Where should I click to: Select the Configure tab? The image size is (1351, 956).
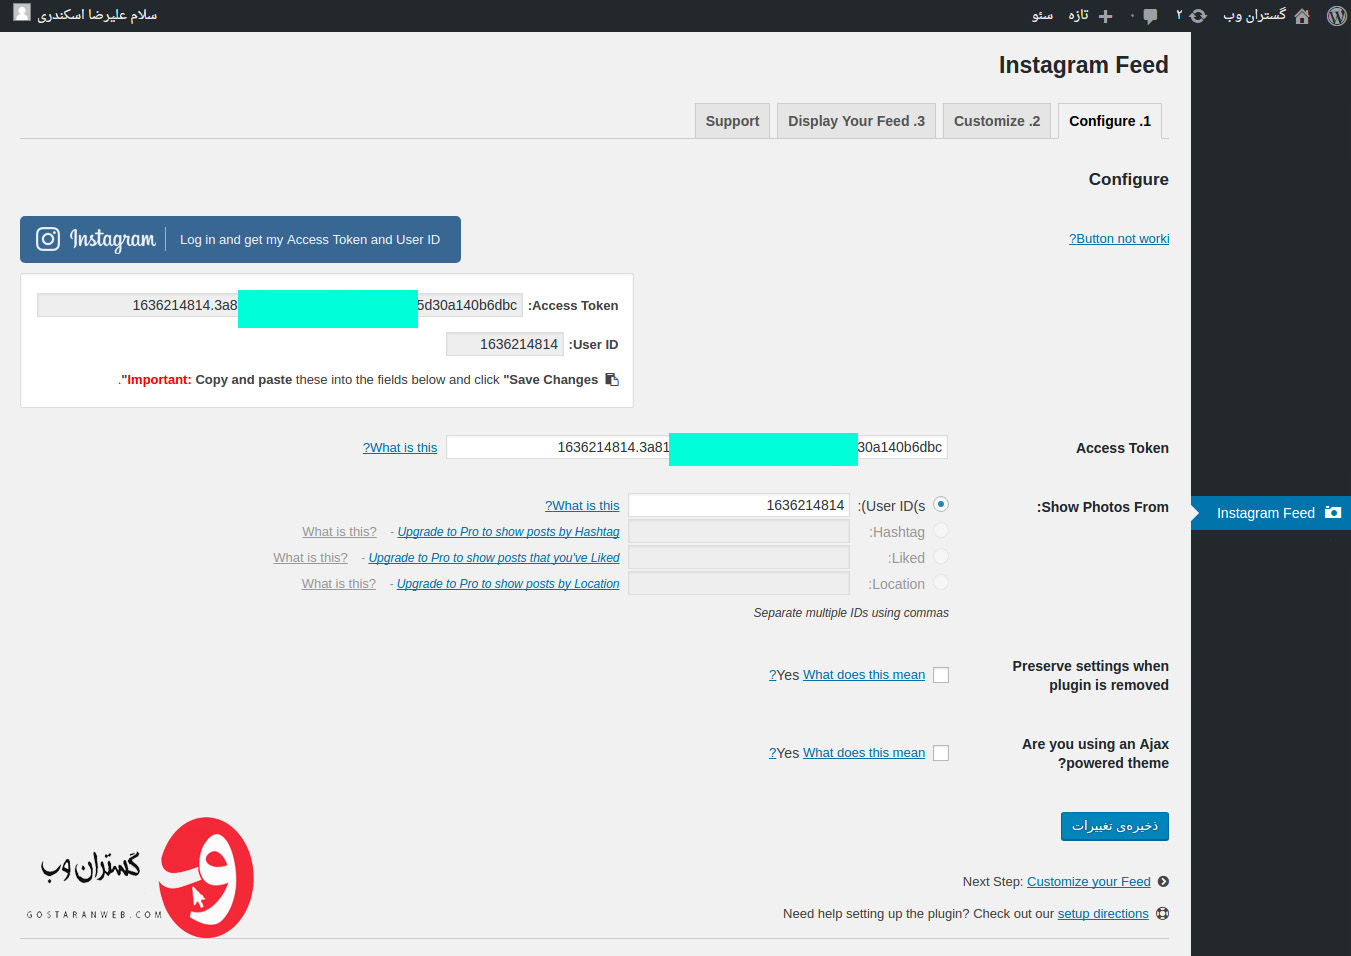[x=1110, y=121]
